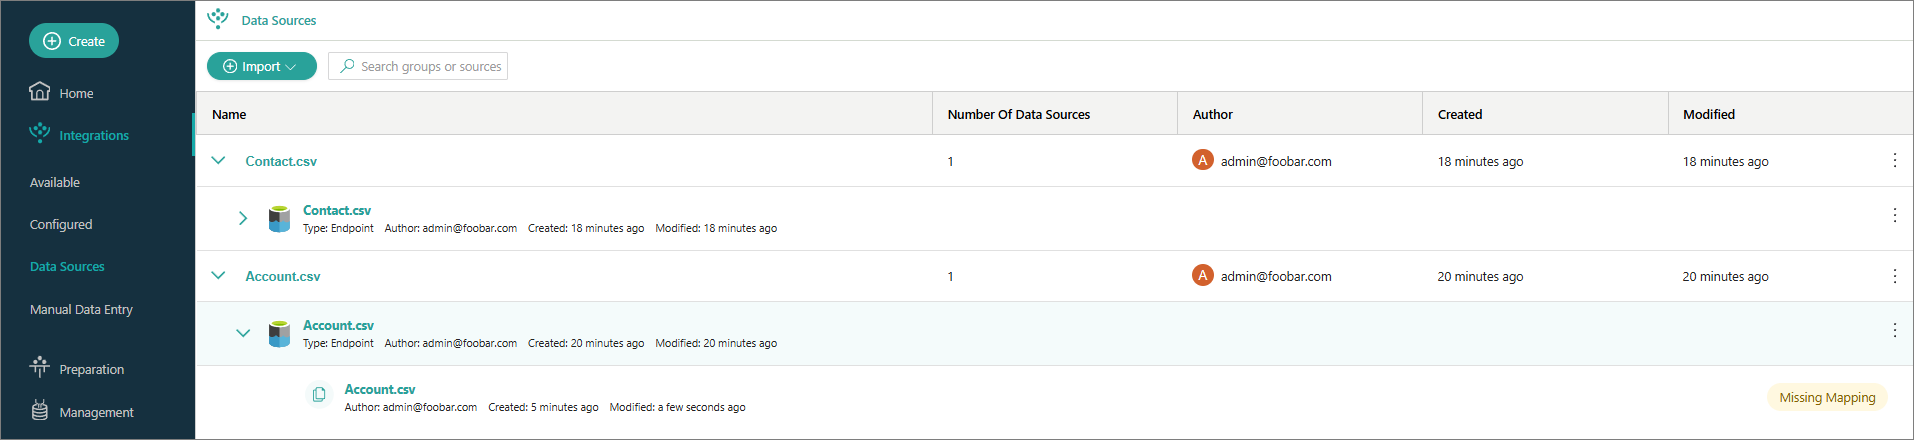Click '20 minutes ago' in Modified column
Viewport: 1914px width, 440px height.
[x=1725, y=276]
